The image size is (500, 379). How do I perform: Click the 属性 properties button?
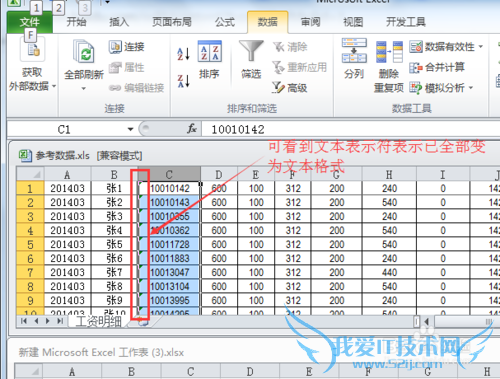pos(127,68)
